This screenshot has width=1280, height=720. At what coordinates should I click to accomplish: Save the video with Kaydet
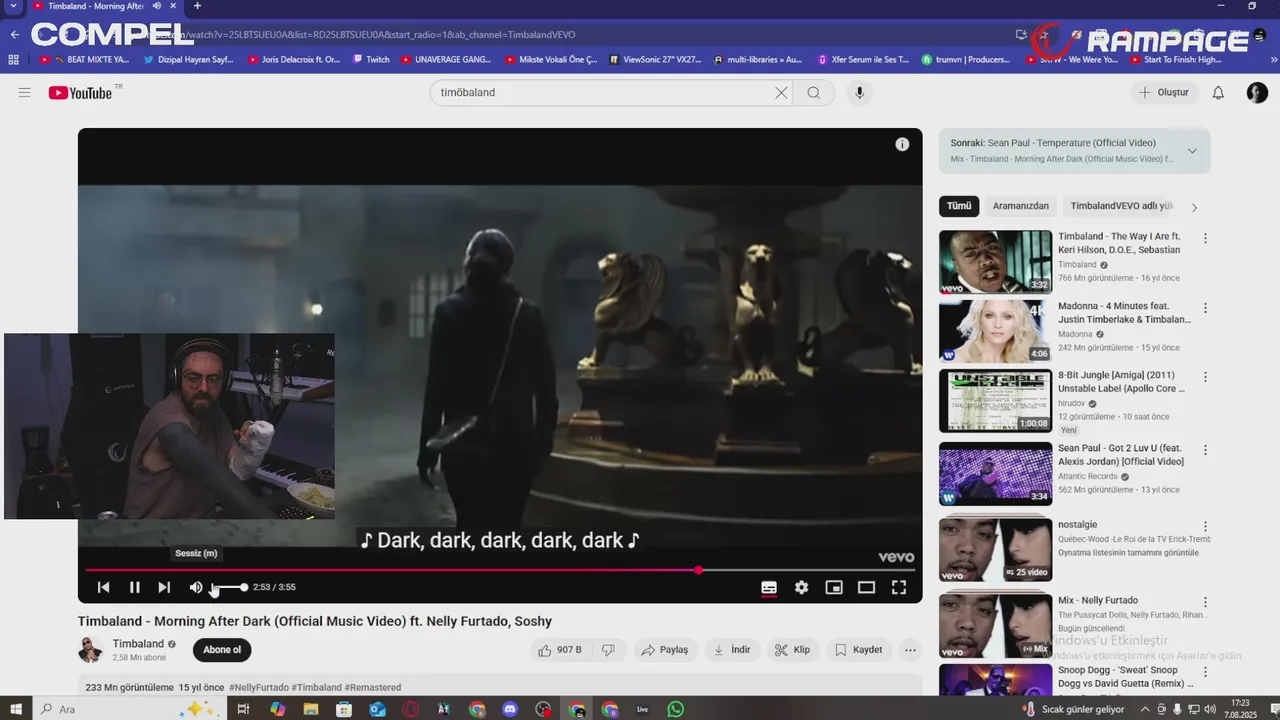pyautogui.click(x=859, y=650)
